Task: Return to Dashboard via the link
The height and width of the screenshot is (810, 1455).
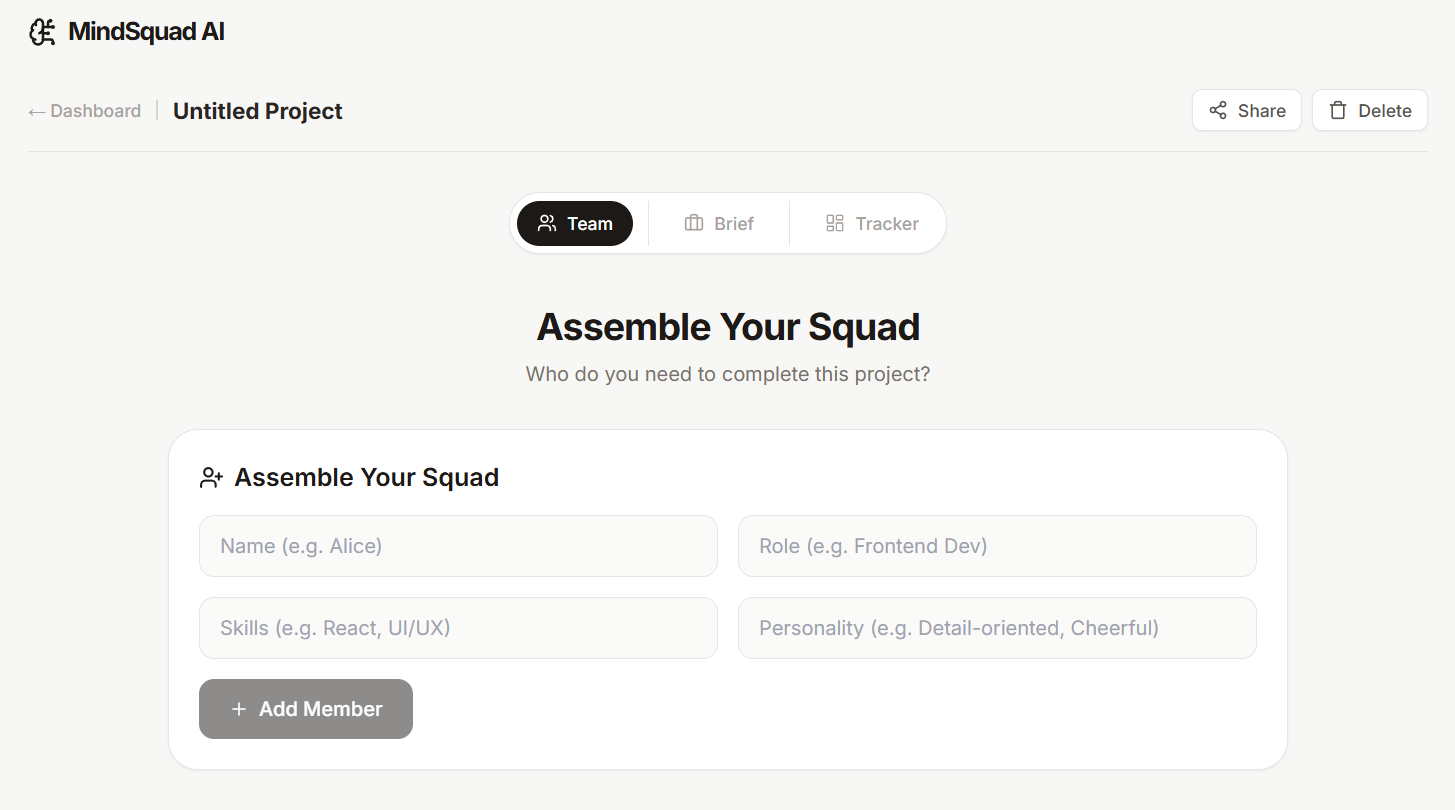Action: pyautogui.click(x=95, y=111)
